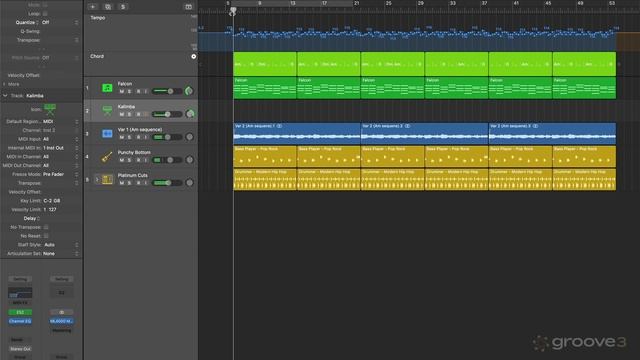Open the Quantize dropdown set to Off
The height and width of the screenshot is (360, 640).
pos(60,22)
